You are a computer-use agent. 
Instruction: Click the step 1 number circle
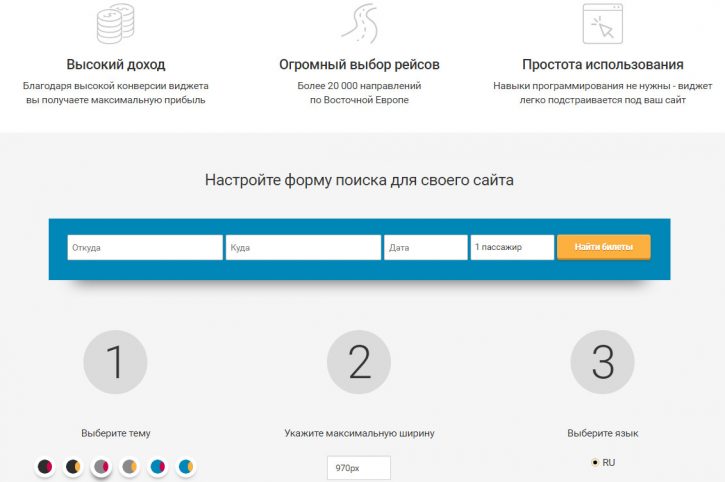116,362
